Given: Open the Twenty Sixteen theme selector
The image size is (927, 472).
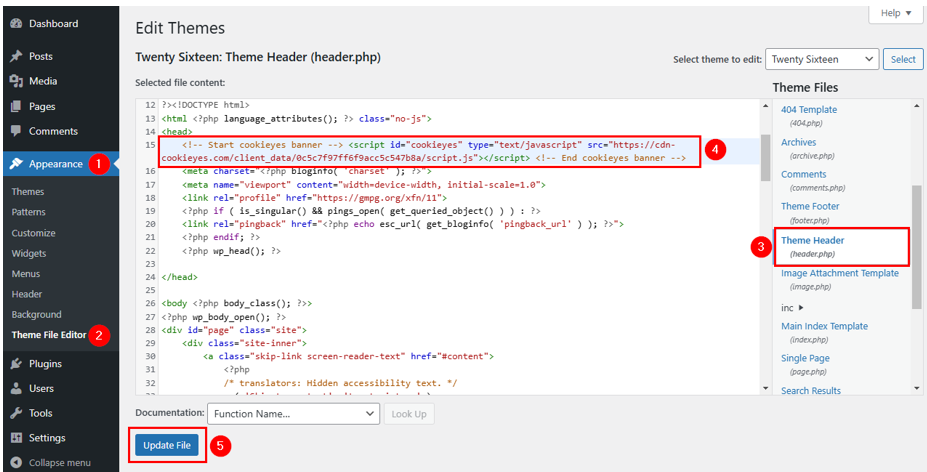Looking at the screenshot, I should point(821,59).
